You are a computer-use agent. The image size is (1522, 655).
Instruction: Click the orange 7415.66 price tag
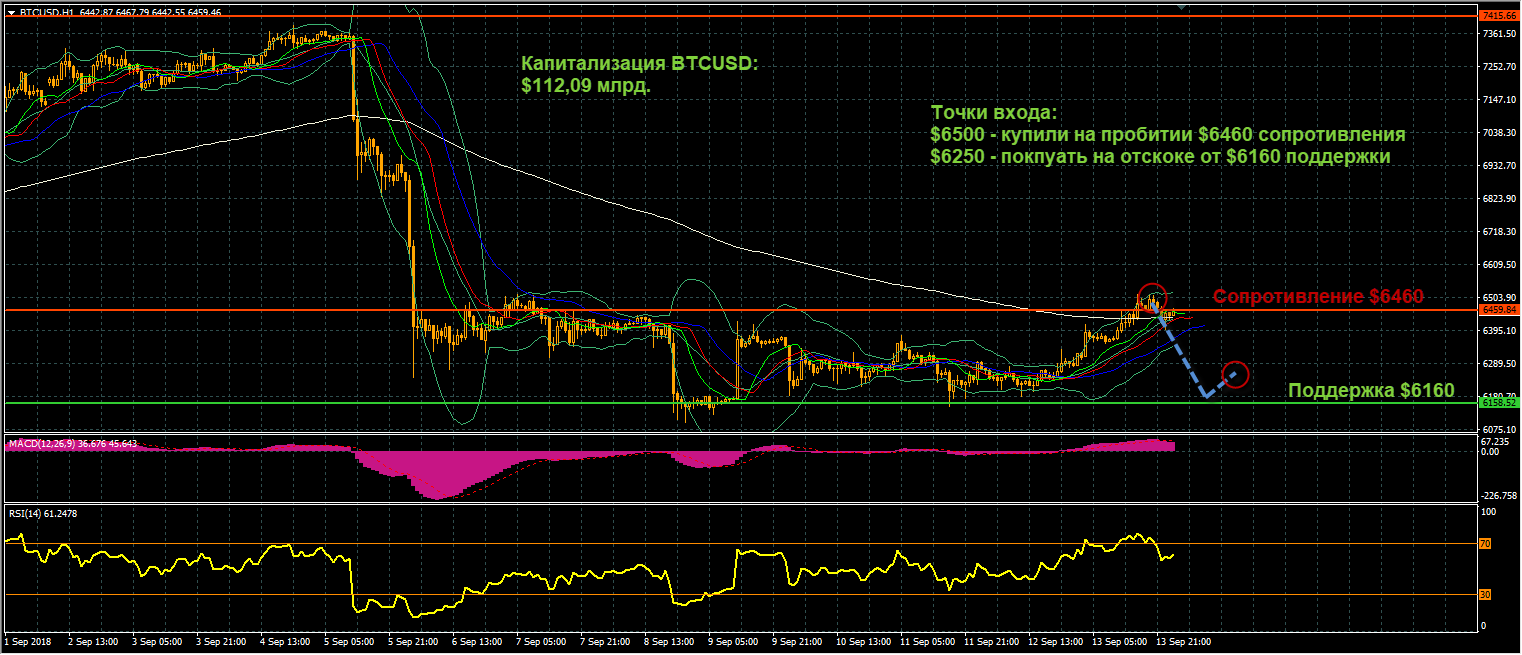pyautogui.click(x=1498, y=16)
